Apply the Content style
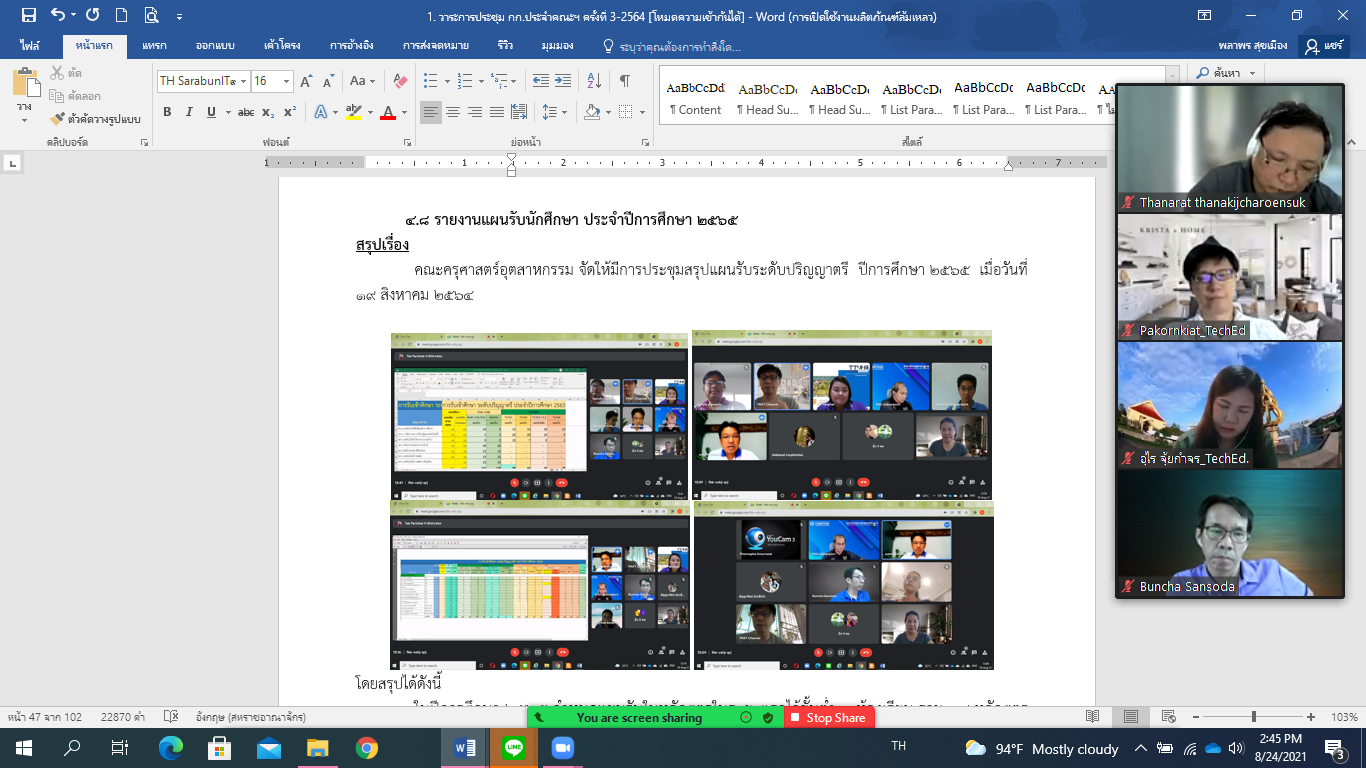This screenshot has height=768, width=1366. point(695,98)
